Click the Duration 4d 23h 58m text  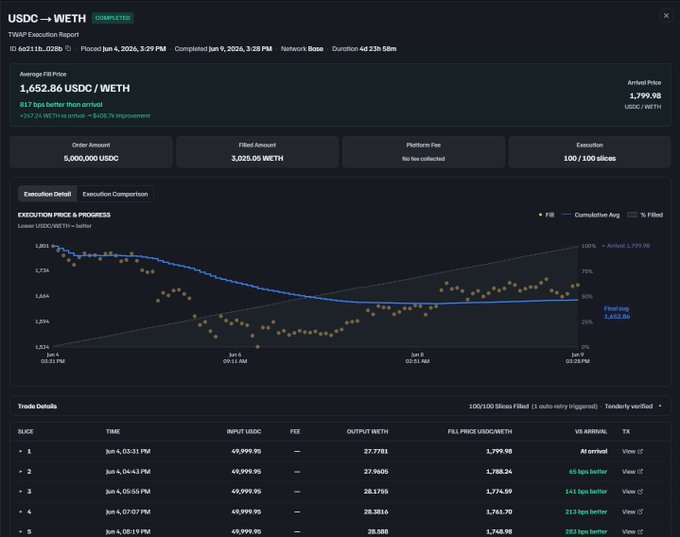364,49
